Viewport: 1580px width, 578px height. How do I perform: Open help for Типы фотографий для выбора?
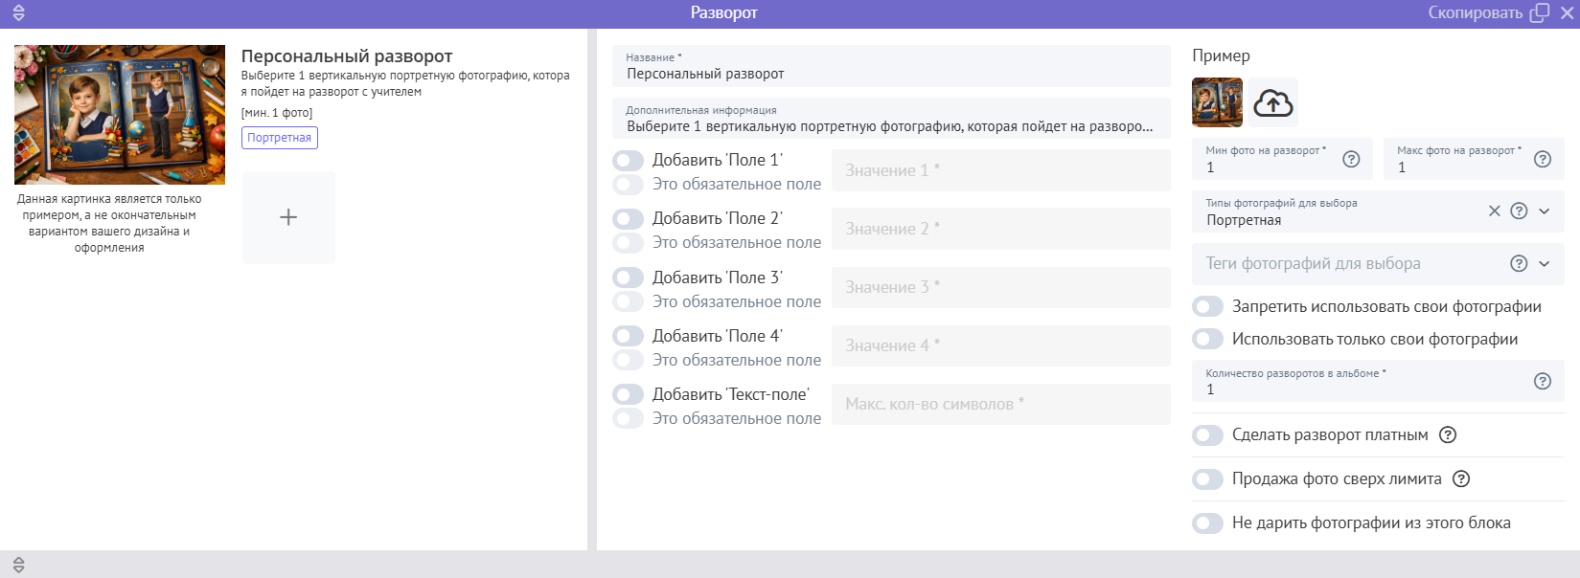tap(1519, 211)
